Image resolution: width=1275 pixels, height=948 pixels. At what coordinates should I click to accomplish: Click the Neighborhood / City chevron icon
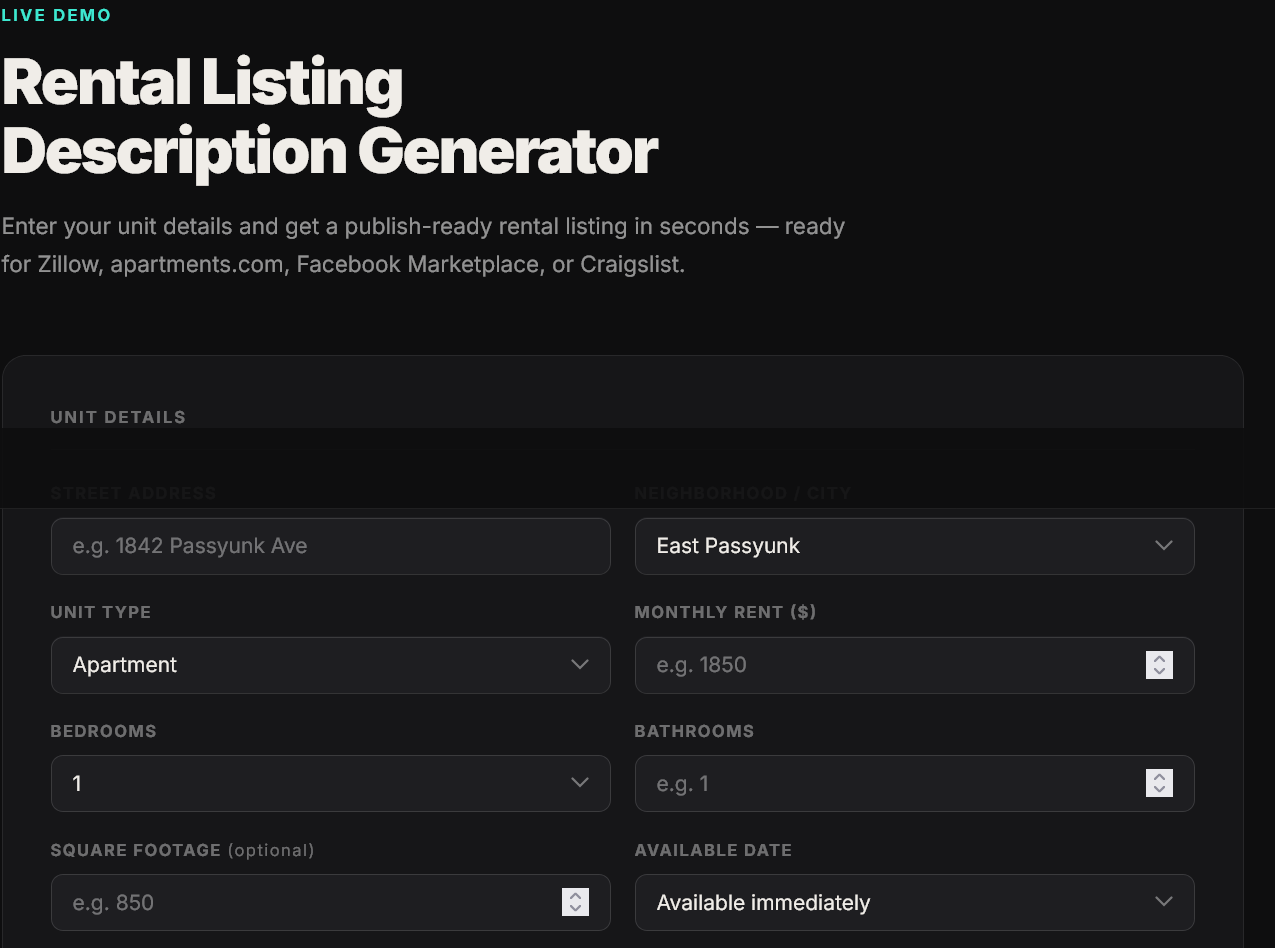tap(1163, 546)
